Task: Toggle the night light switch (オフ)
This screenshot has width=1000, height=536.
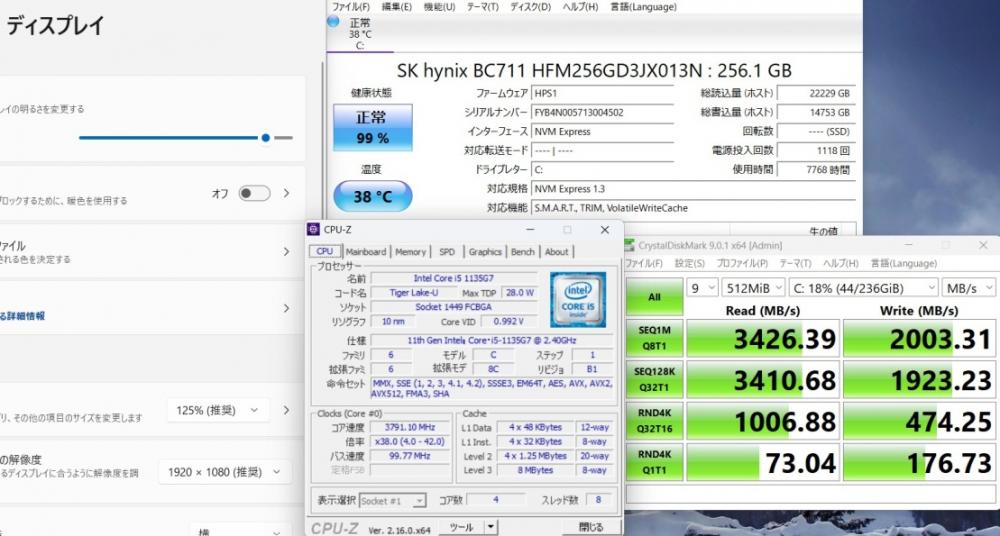Action: click(254, 193)
